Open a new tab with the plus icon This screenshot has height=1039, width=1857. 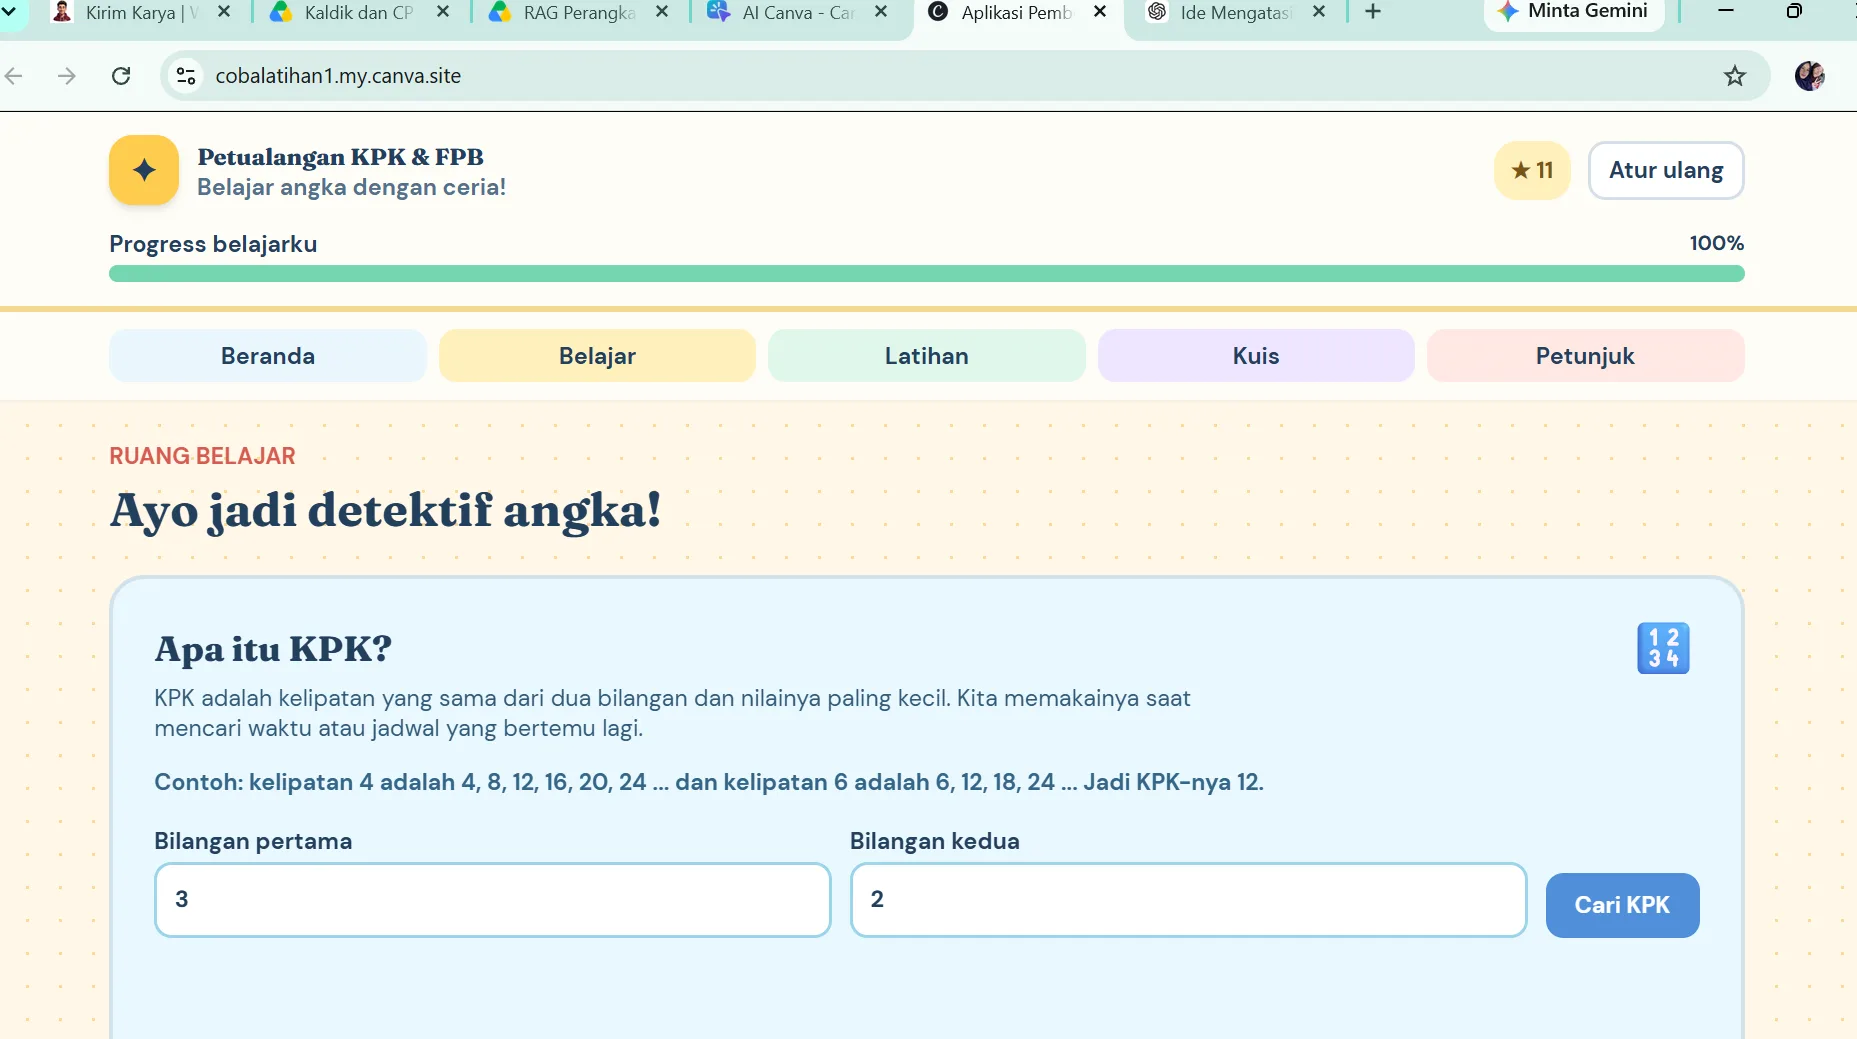[1373, 12]
